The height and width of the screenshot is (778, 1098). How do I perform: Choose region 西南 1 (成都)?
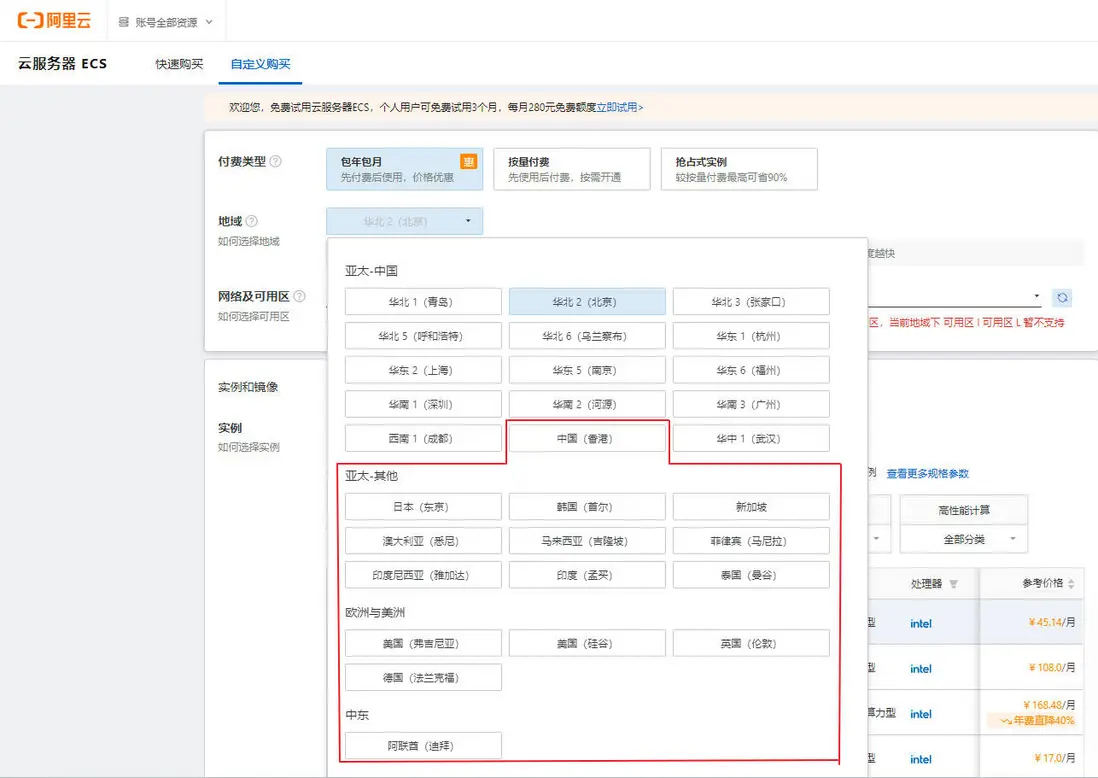click(x=423, y=439)
